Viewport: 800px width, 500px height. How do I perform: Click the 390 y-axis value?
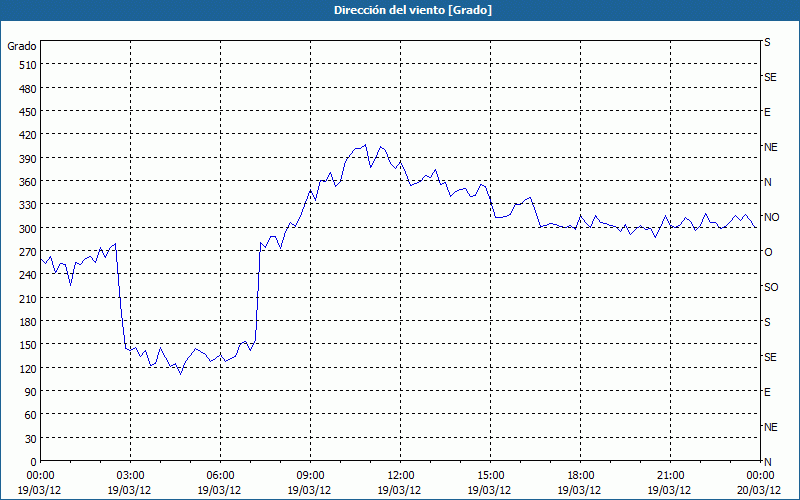(29, 159)
